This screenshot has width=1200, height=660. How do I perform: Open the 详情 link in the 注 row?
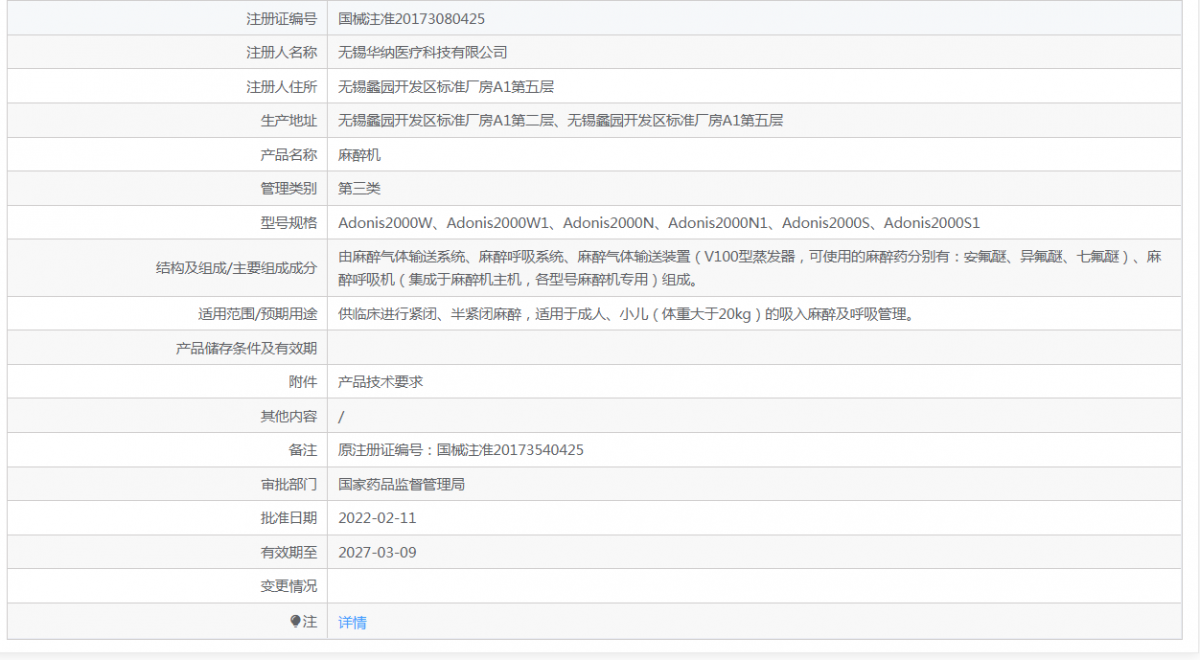[x=352, y=622]
